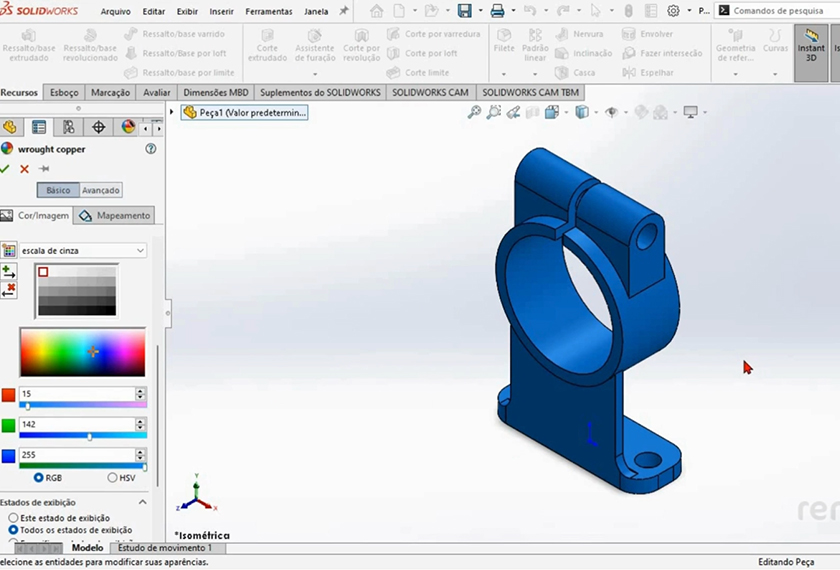
Task: Click the Print icon in the top toolbar
Action: pyautogui.click(x=497, y=11)
